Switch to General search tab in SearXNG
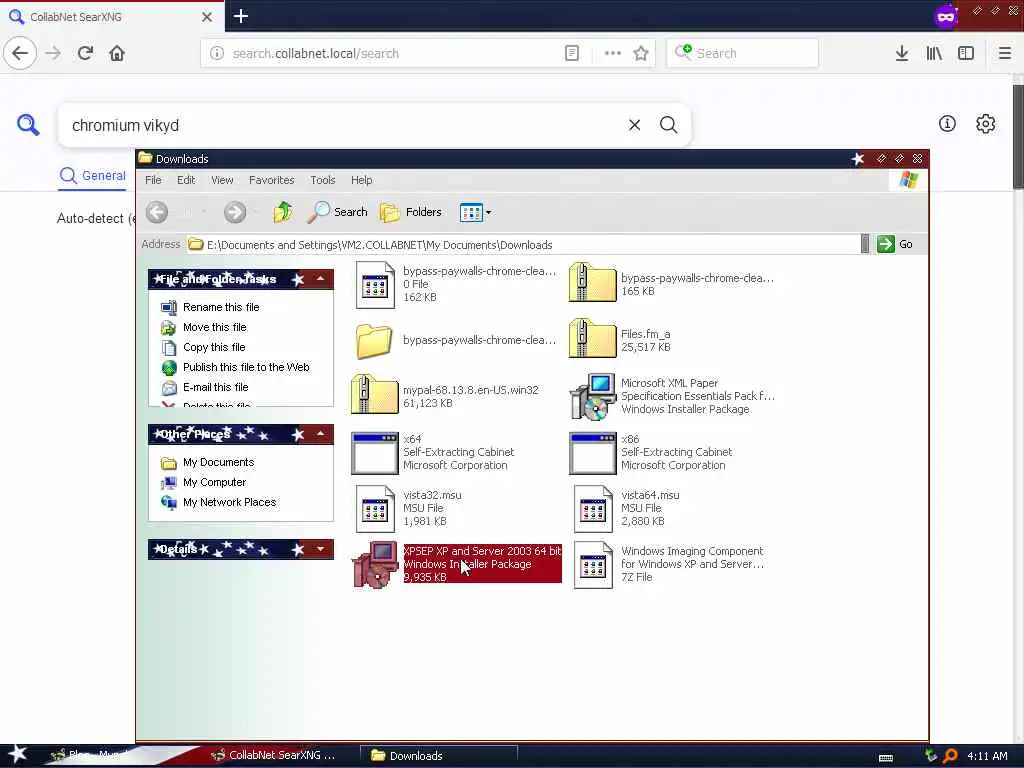1024x768 pixels. pos(93,176)
